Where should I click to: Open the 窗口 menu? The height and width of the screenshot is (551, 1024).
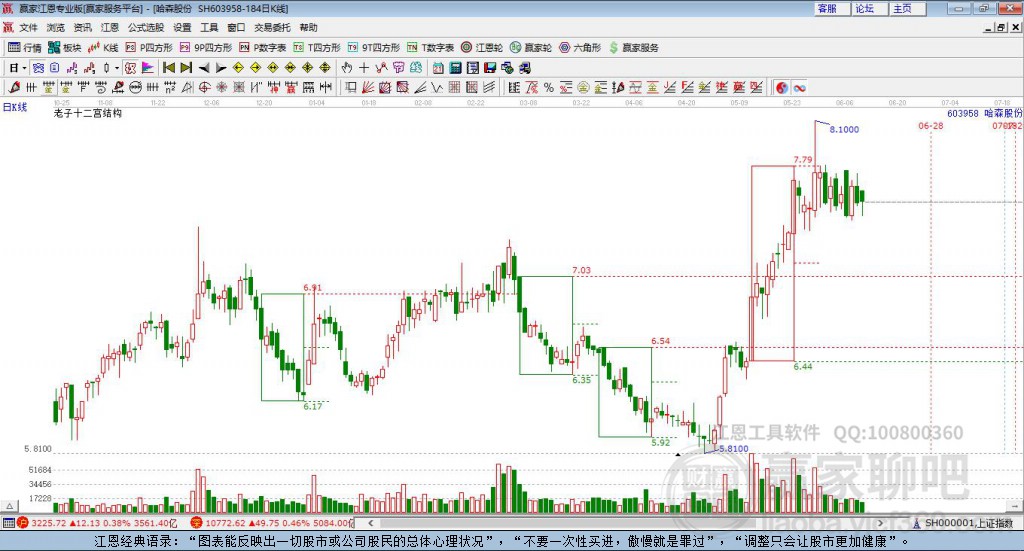[x=236, y=27]
